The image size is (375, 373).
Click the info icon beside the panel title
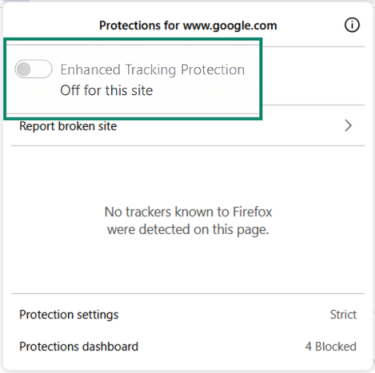pyautogui.click(x=352, y=25)
